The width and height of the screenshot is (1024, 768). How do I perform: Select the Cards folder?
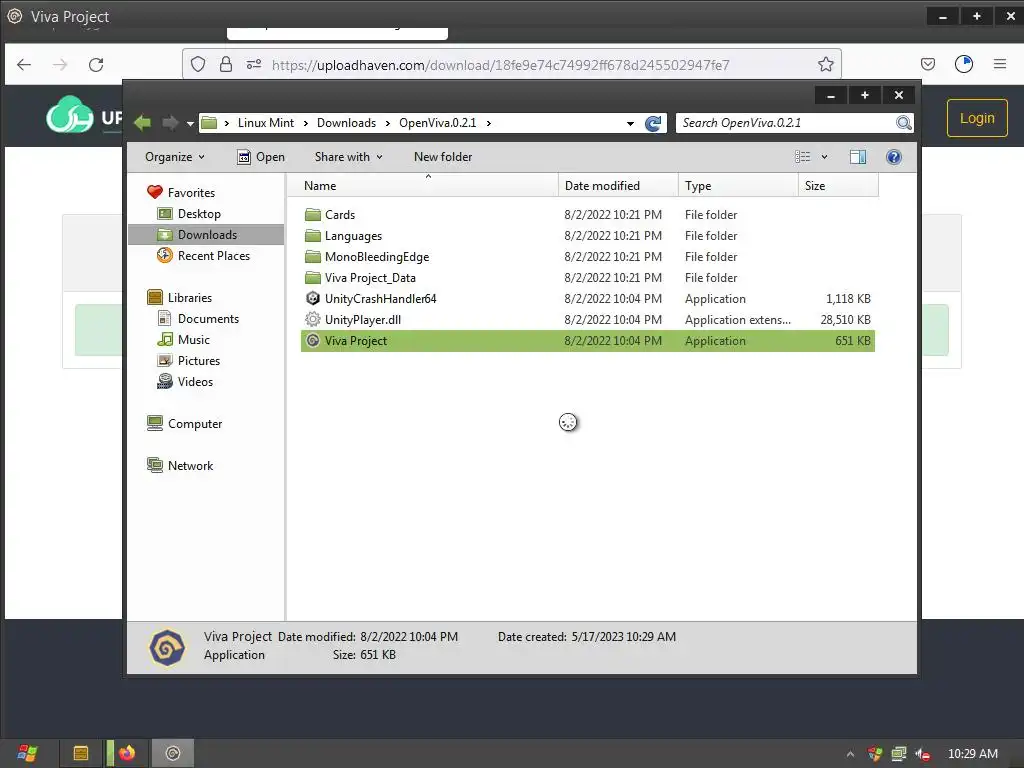click(588, 214)
